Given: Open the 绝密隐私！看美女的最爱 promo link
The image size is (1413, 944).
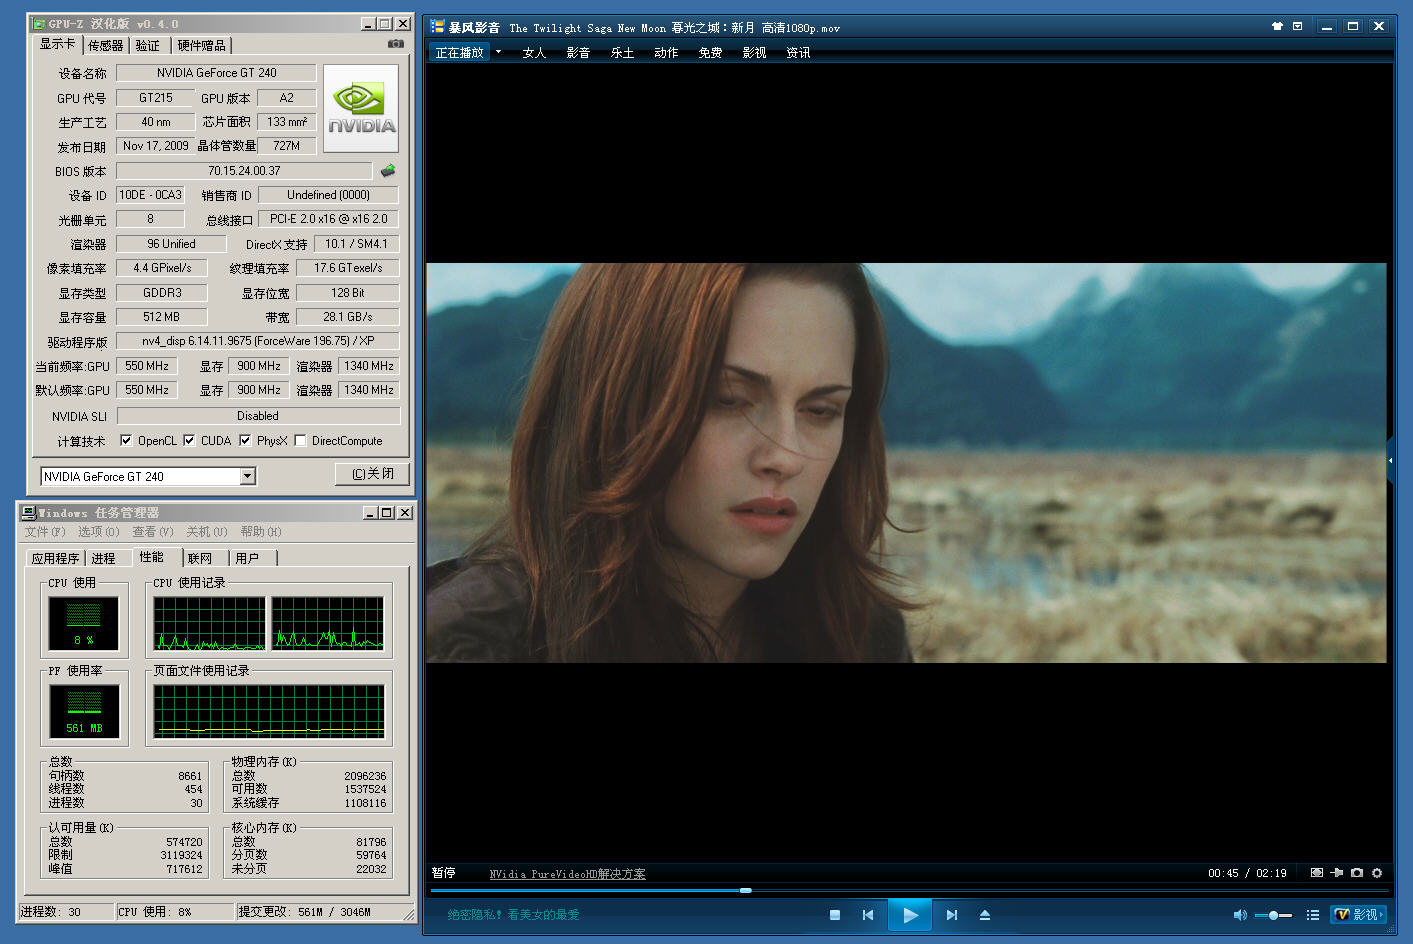Looking at the screenshot, I should coord(513,915).
